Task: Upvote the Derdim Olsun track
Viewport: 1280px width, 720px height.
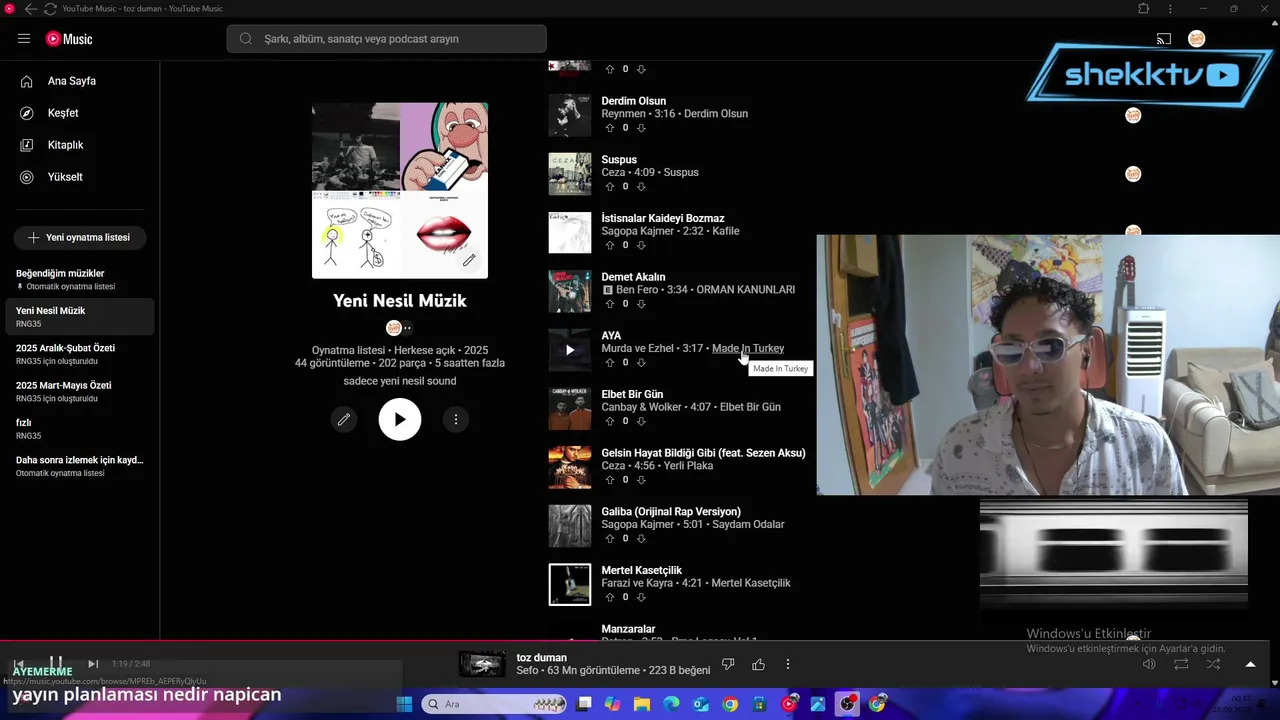Action: [610, 128]
